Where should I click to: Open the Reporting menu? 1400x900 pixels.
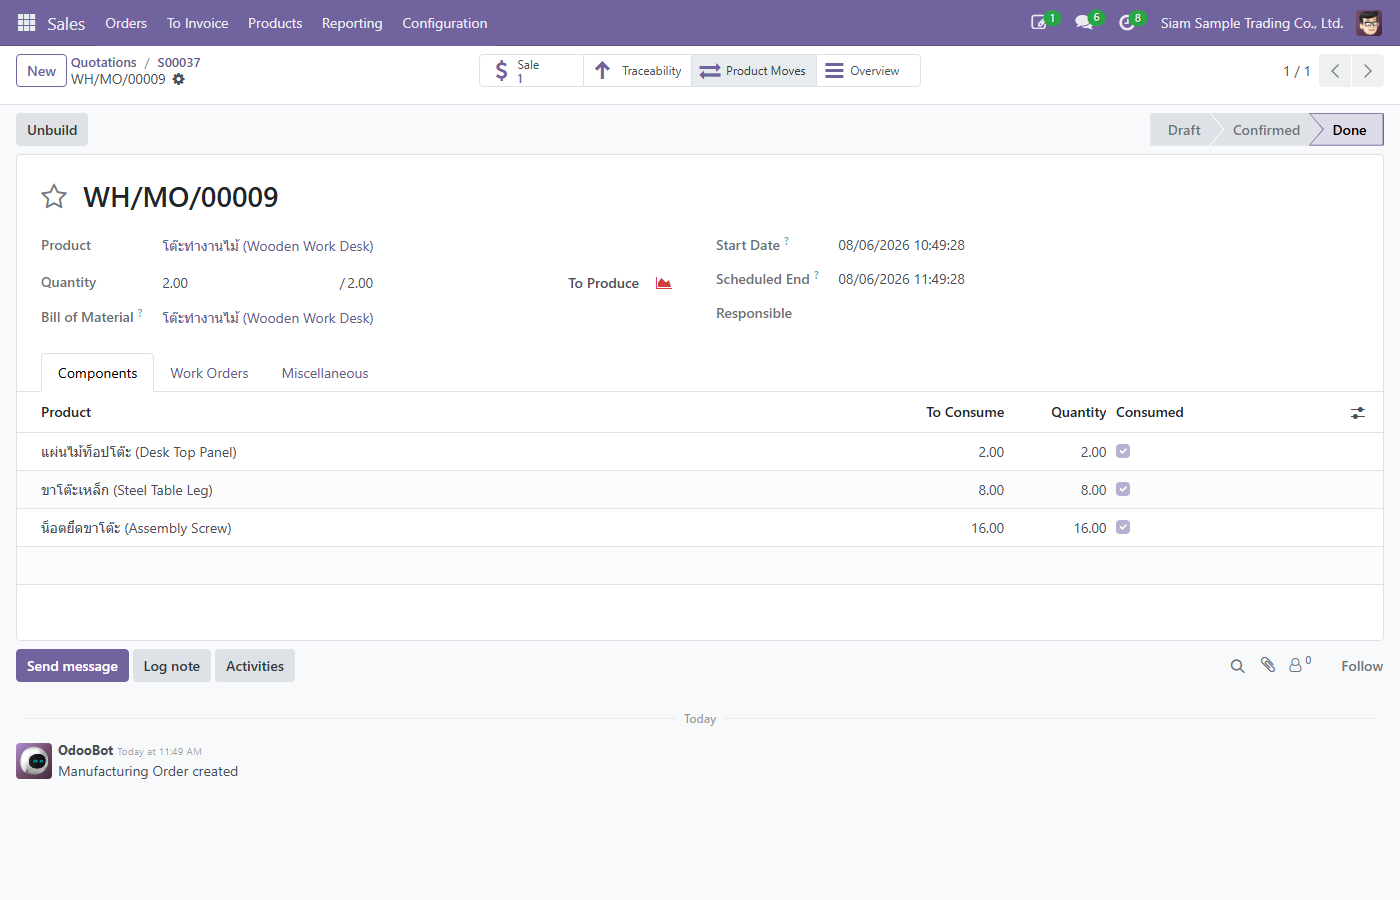pos(352,23)
